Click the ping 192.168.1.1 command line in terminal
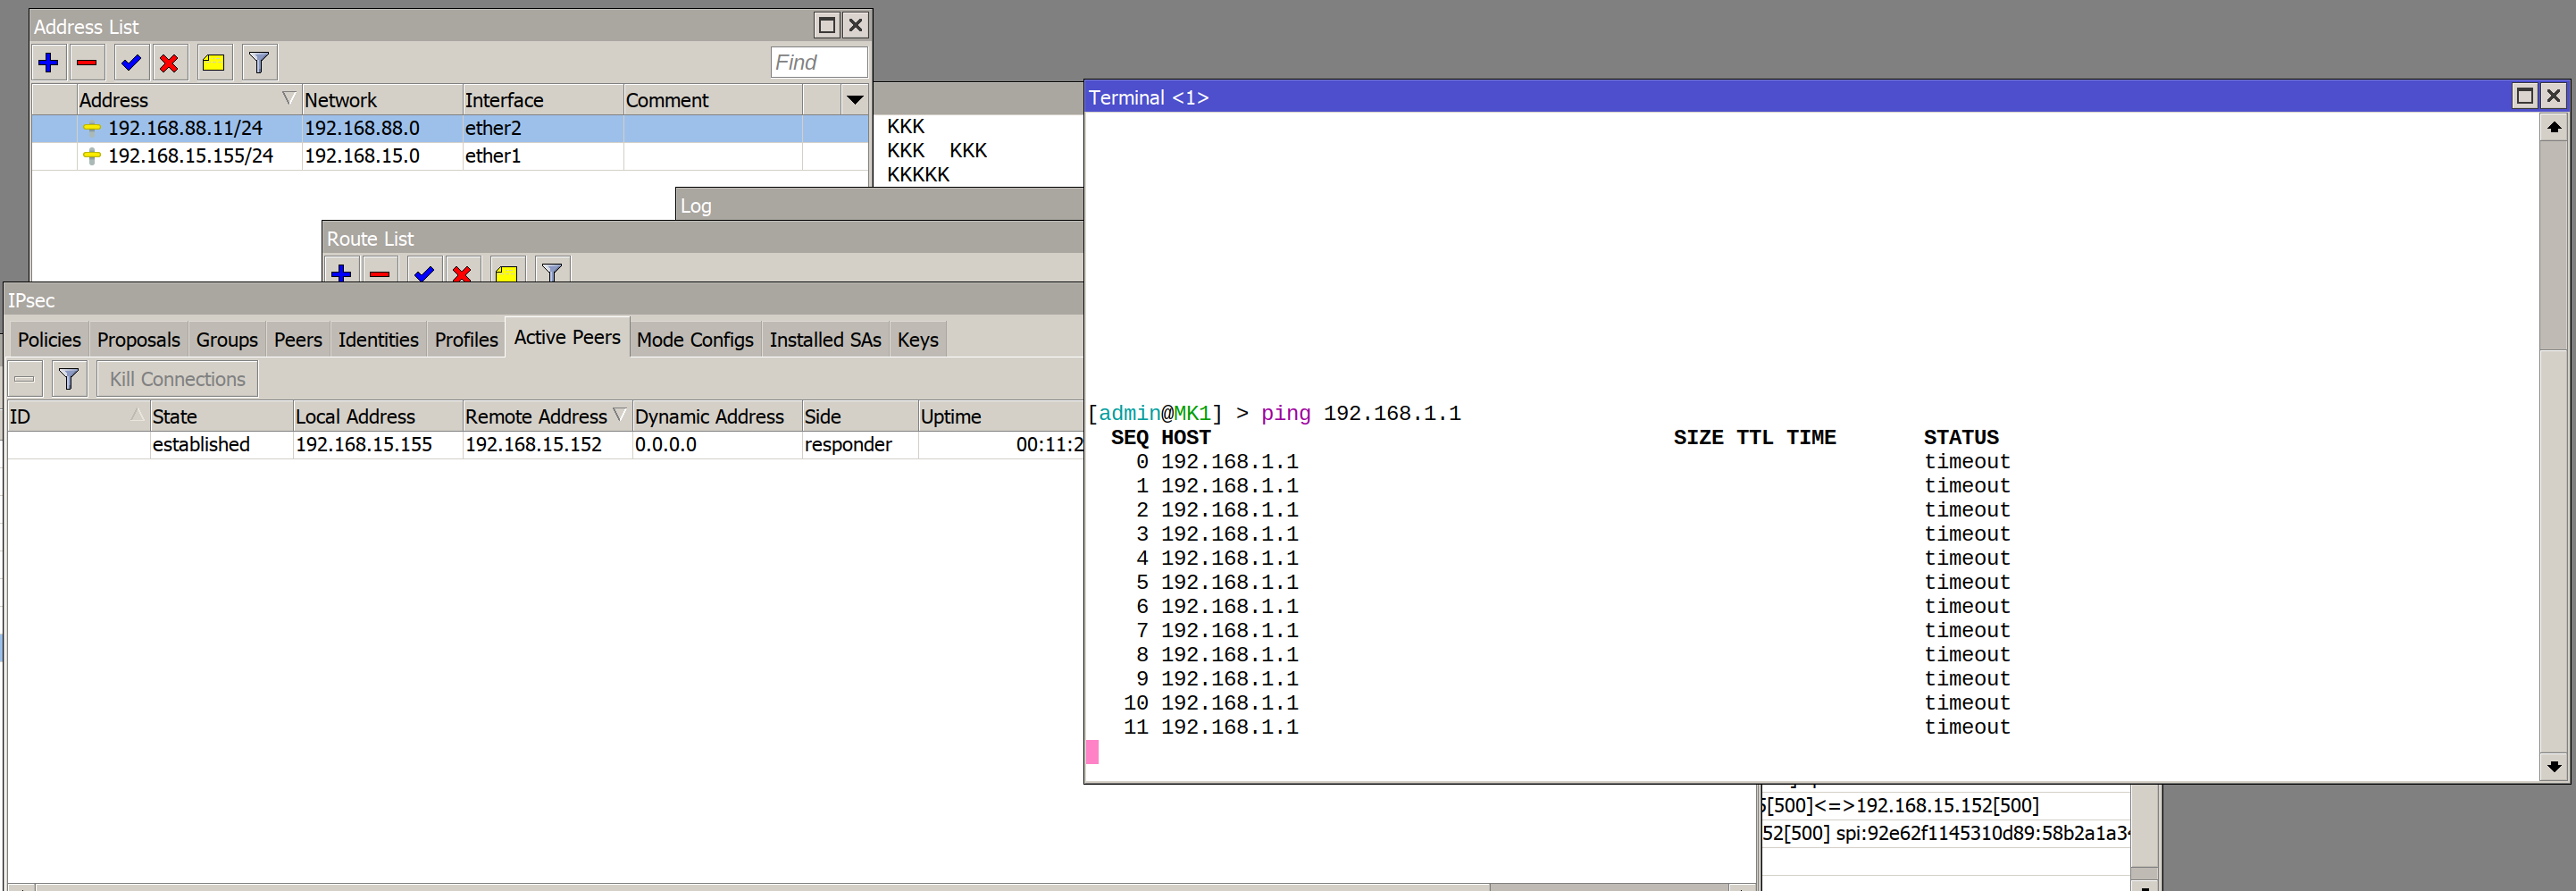Image resolution: width=2576 pixels, height=891 pixels. coord(1274,414)
